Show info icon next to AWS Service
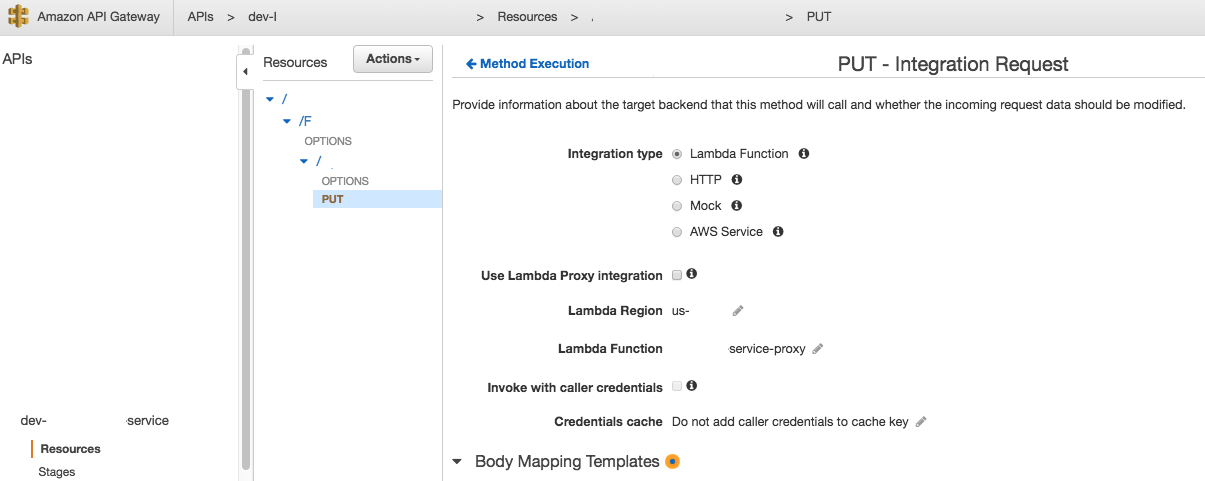1205x481 pixels. point(778,232)
